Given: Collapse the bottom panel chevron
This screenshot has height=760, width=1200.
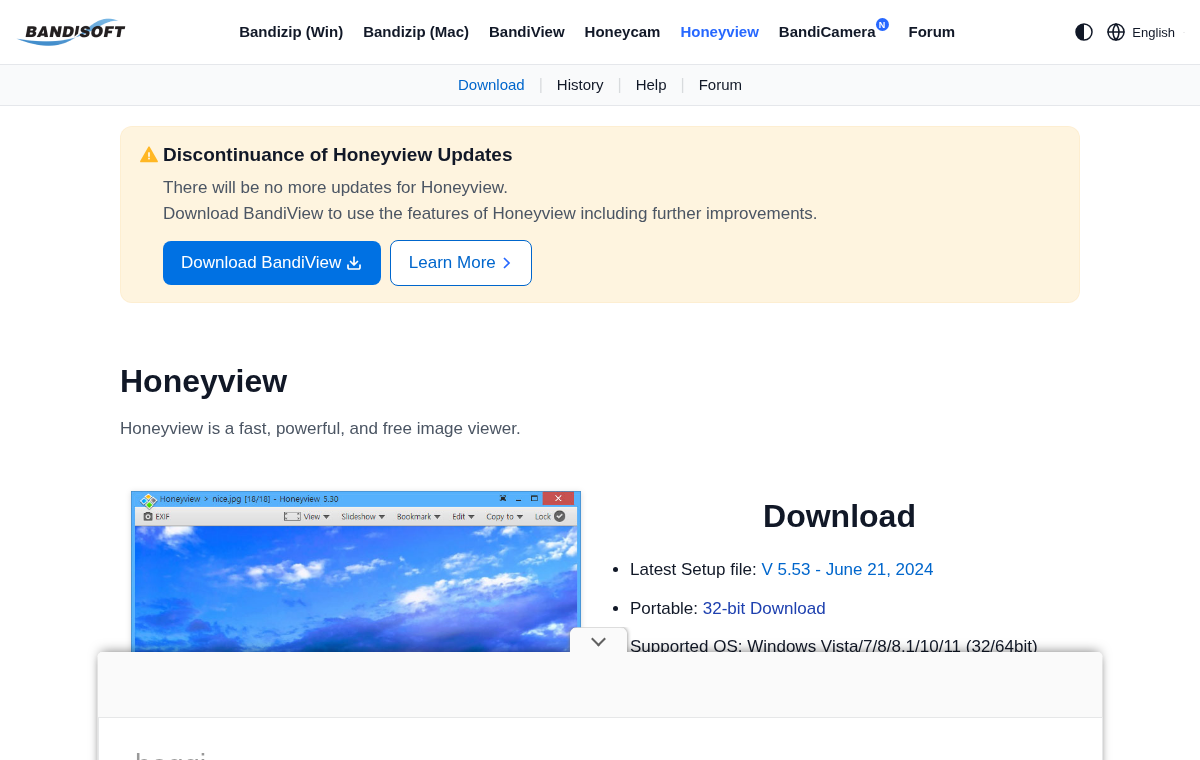Looking at the screenshot, I should point(599,641).
